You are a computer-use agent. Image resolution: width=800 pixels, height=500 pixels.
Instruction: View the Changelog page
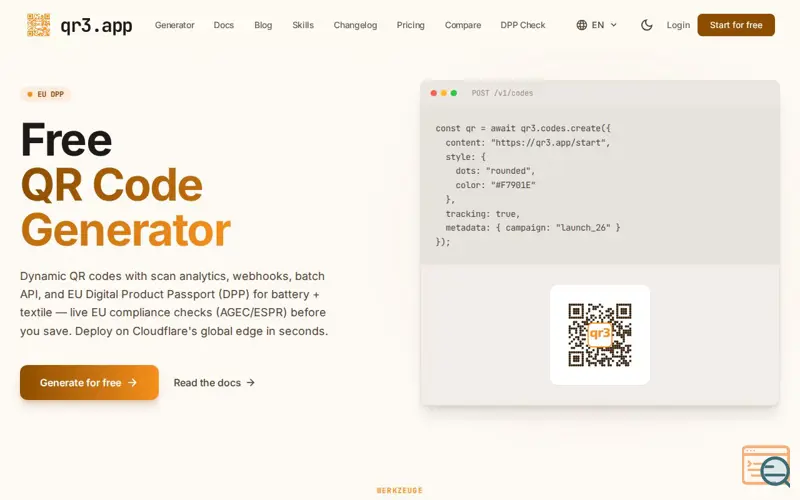(x=355, y=25)
